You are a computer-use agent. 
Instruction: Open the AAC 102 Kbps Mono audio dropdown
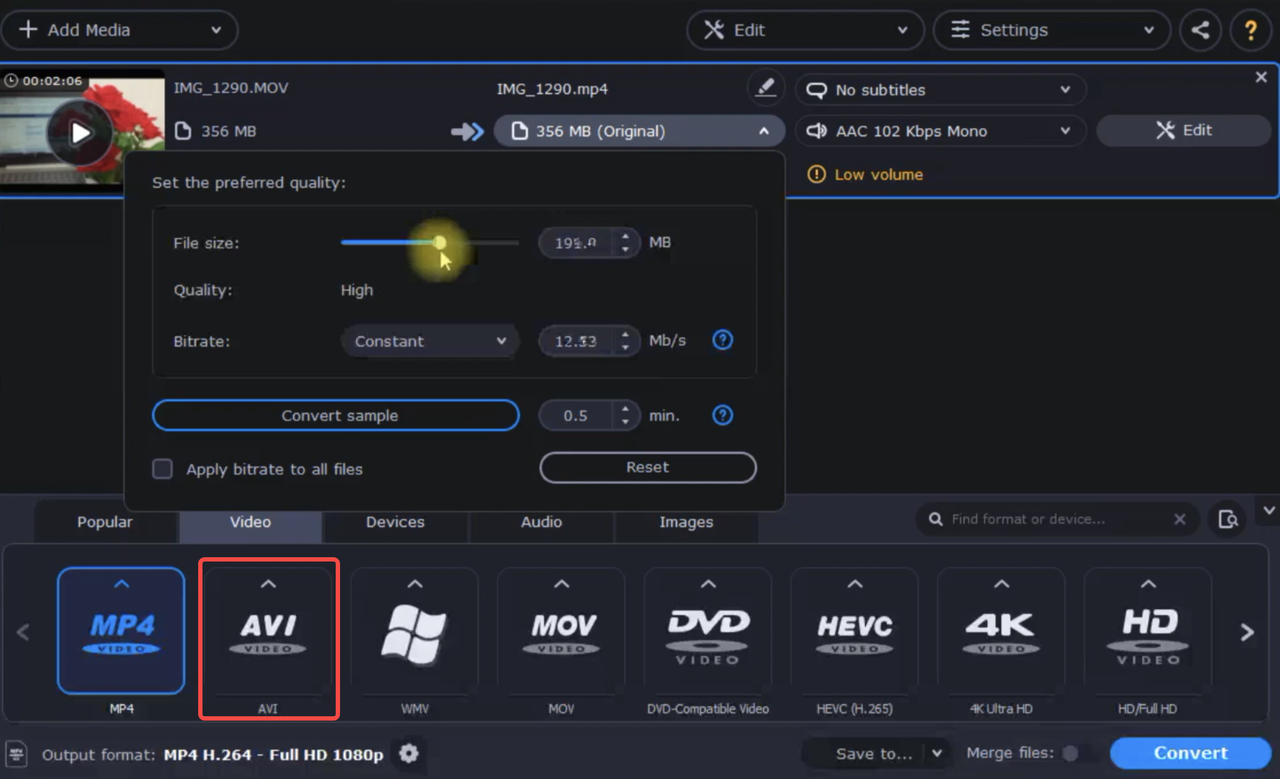(x=939, y=131)
